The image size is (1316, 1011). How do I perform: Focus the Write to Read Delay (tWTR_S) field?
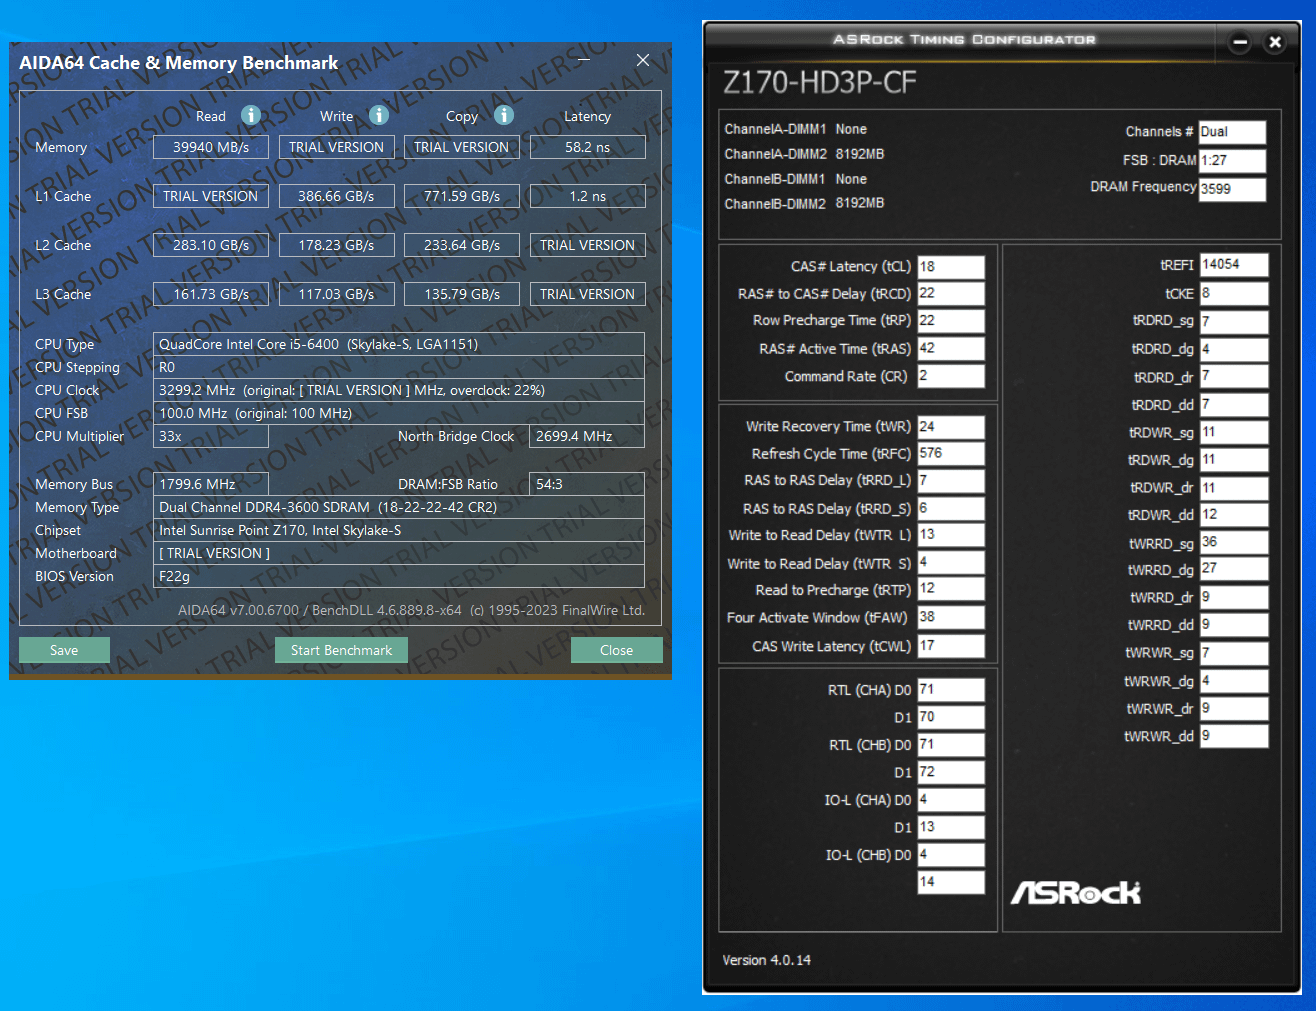(951, 563)
